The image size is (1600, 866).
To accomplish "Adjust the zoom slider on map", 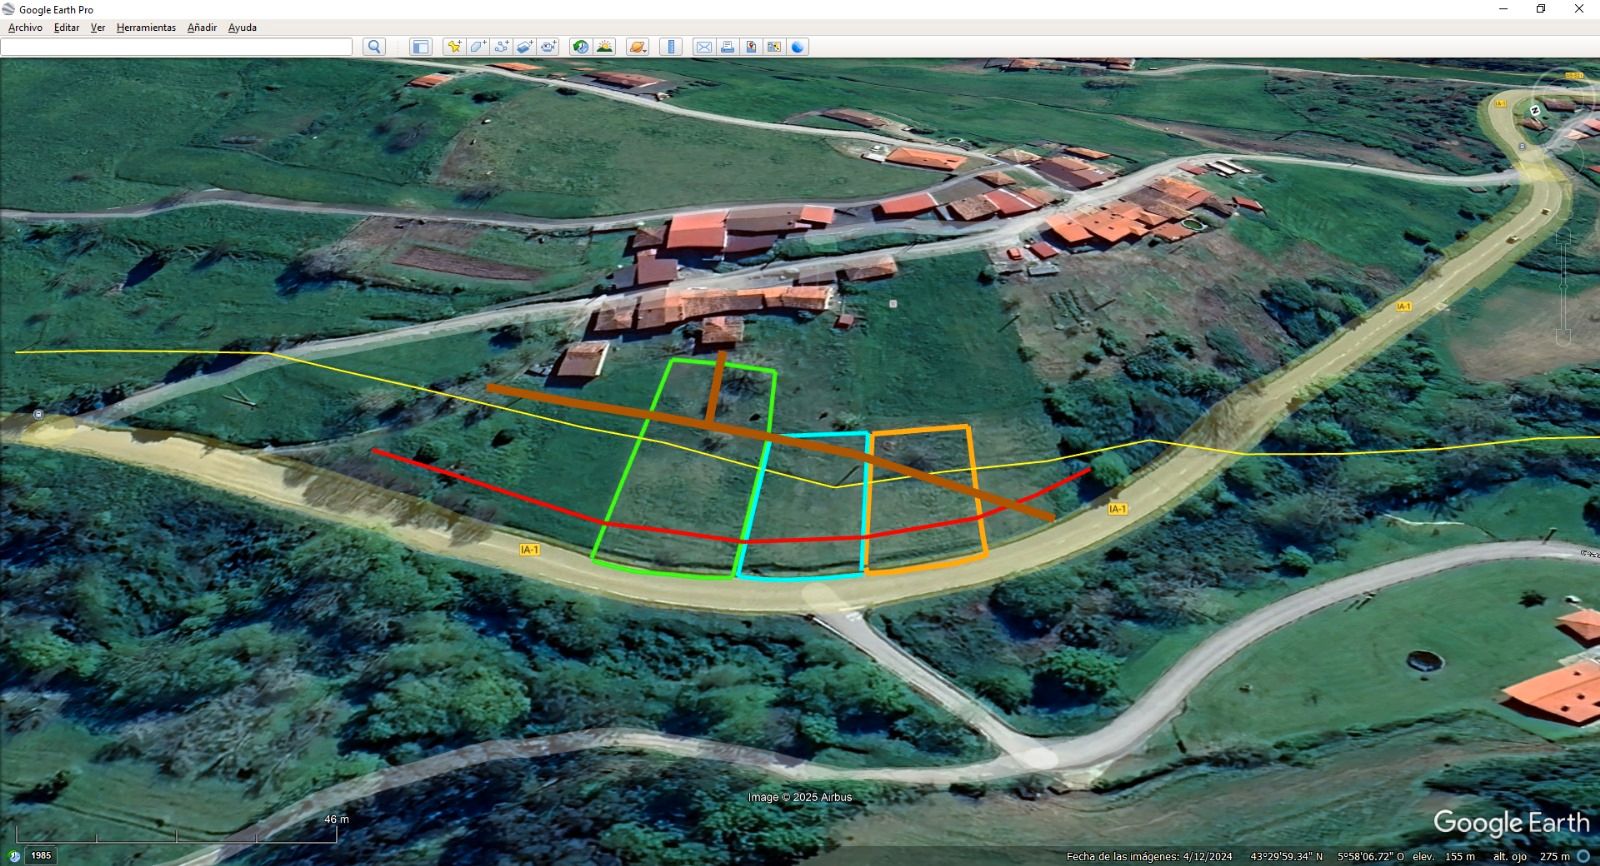I will (x=1565, y=285).
